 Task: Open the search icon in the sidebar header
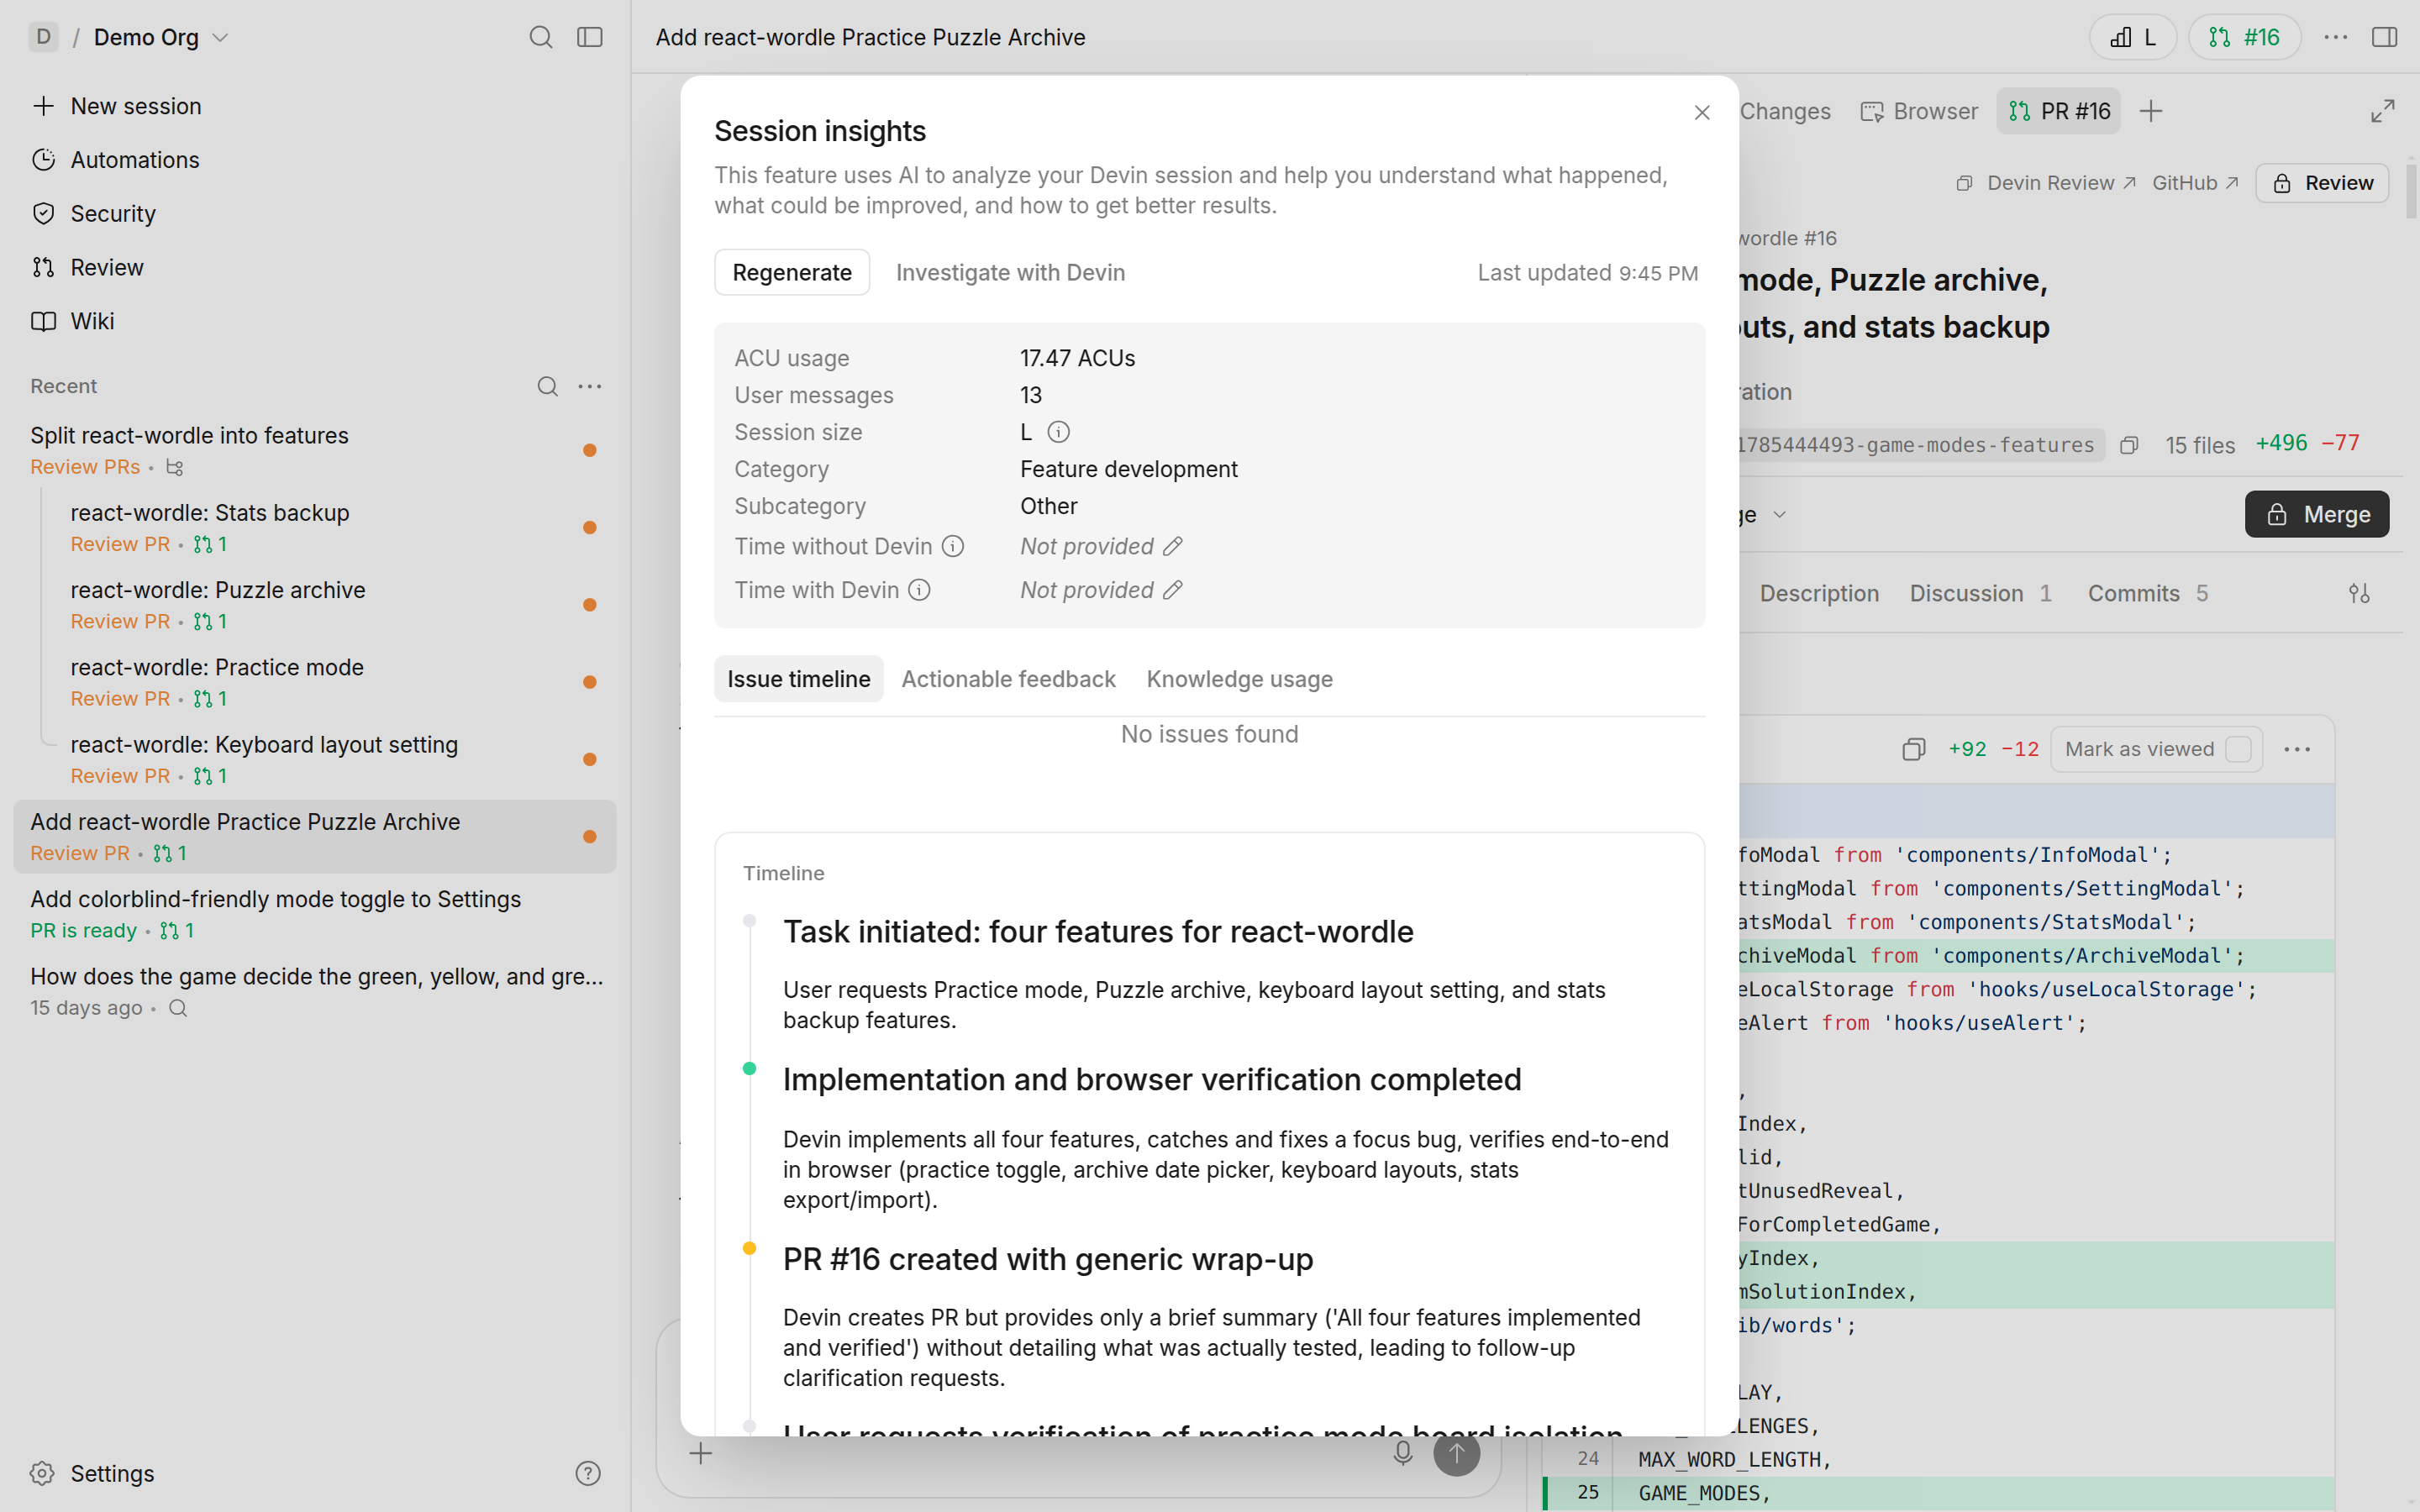coord(540,37)
